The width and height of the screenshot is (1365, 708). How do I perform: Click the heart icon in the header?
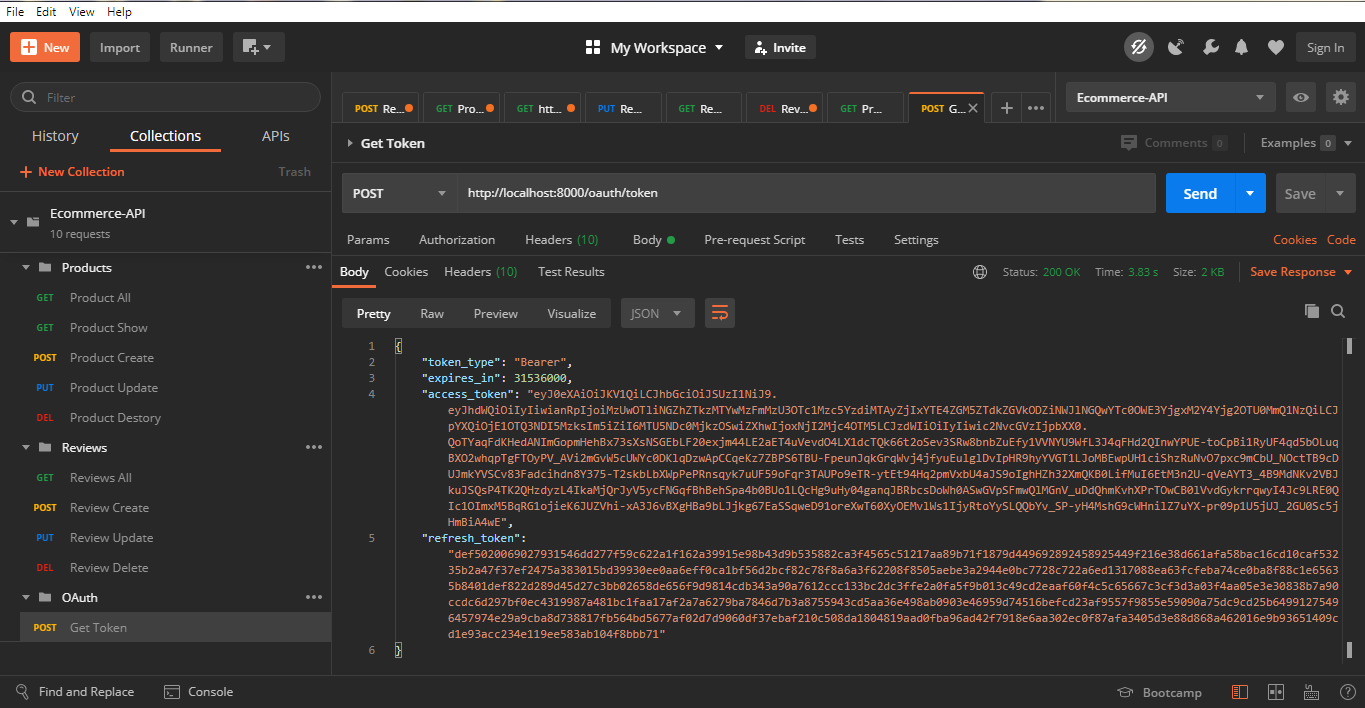1276,46
